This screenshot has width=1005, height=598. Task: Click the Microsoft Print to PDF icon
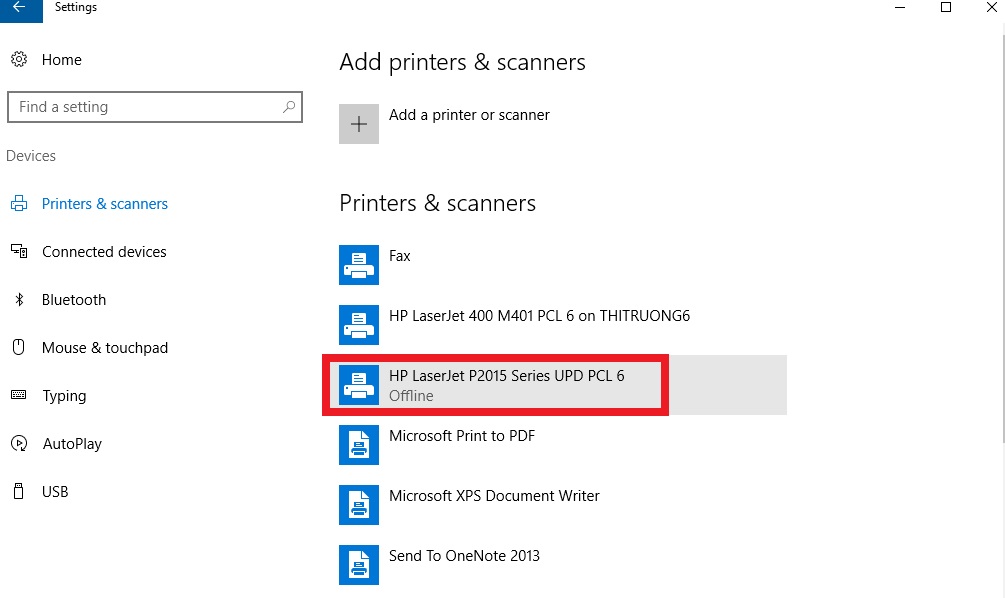point(359,445)
